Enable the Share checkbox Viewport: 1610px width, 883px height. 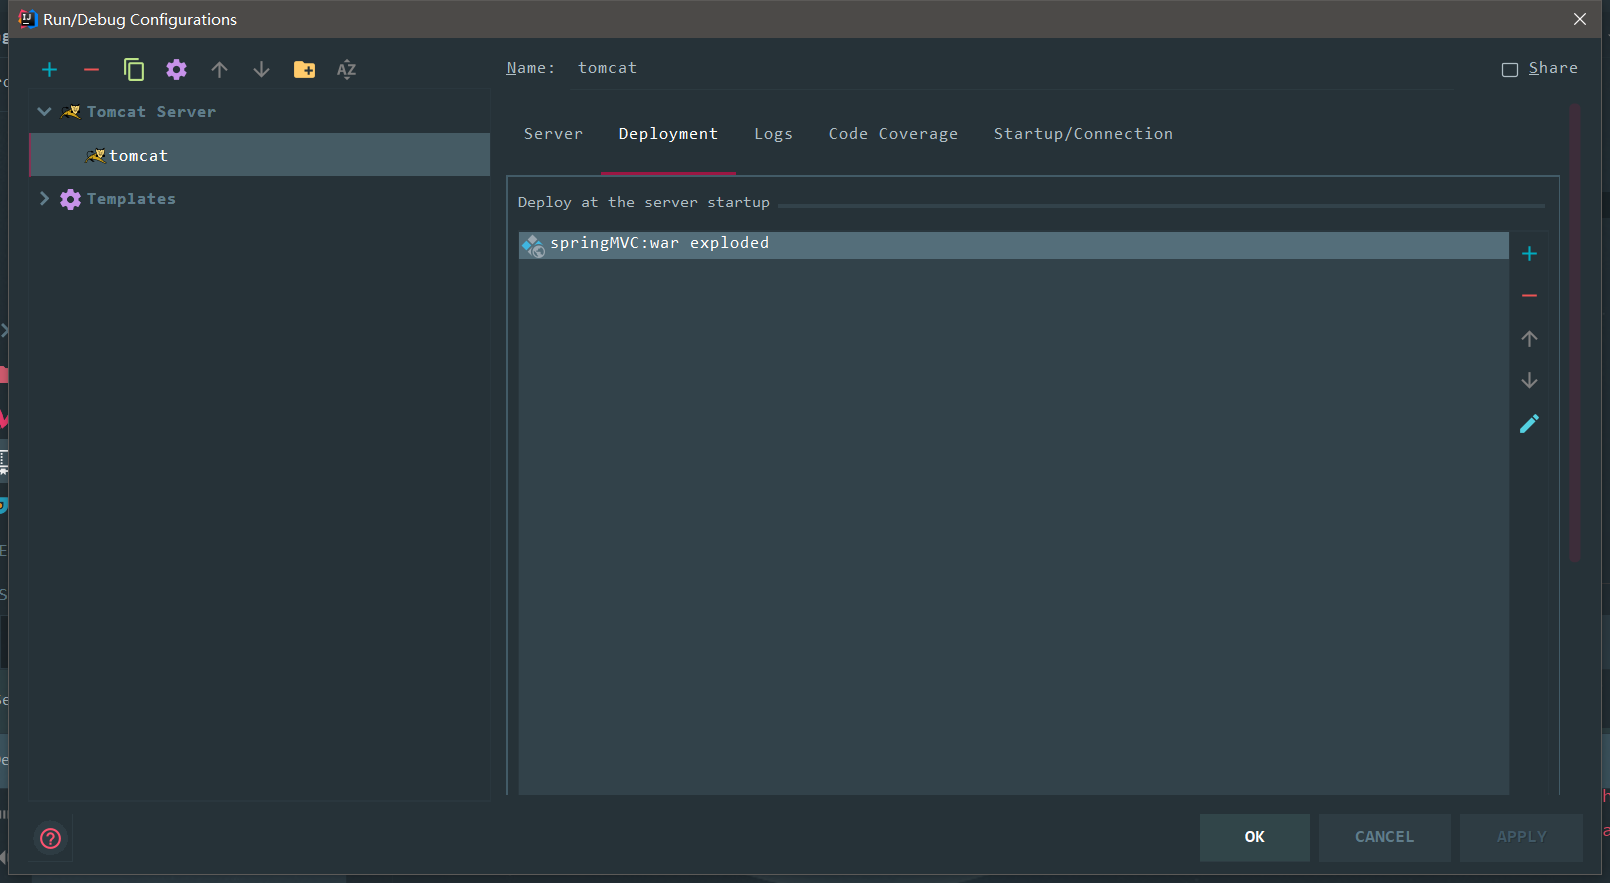1510,69
